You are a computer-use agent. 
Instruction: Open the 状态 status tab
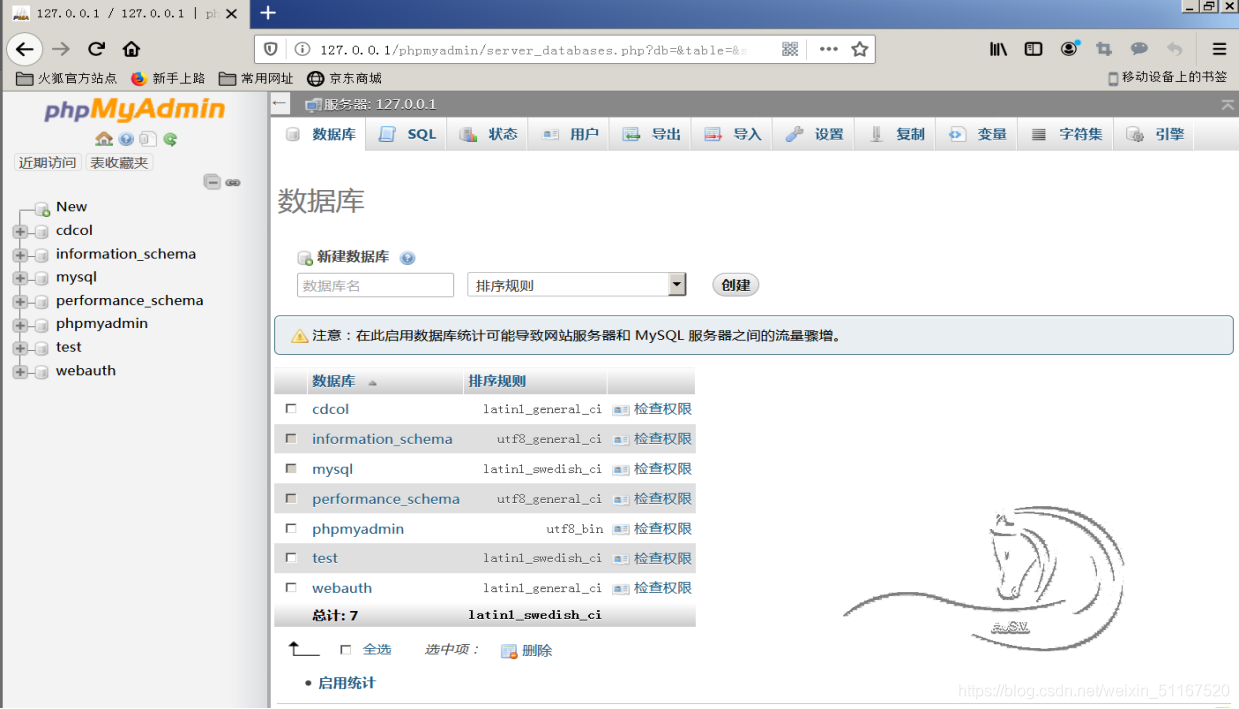coord(488,134)
